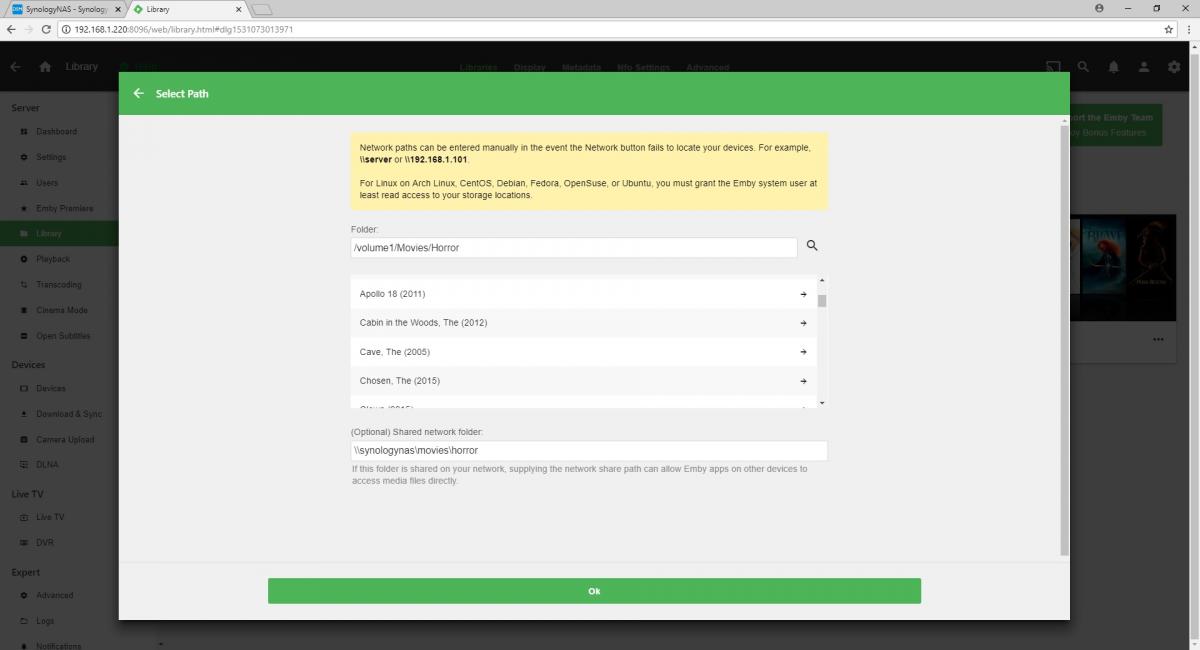Click Emby header back arrow
Image resolution: width=1200 pixels, height=650 pixels.
(15, 67)
